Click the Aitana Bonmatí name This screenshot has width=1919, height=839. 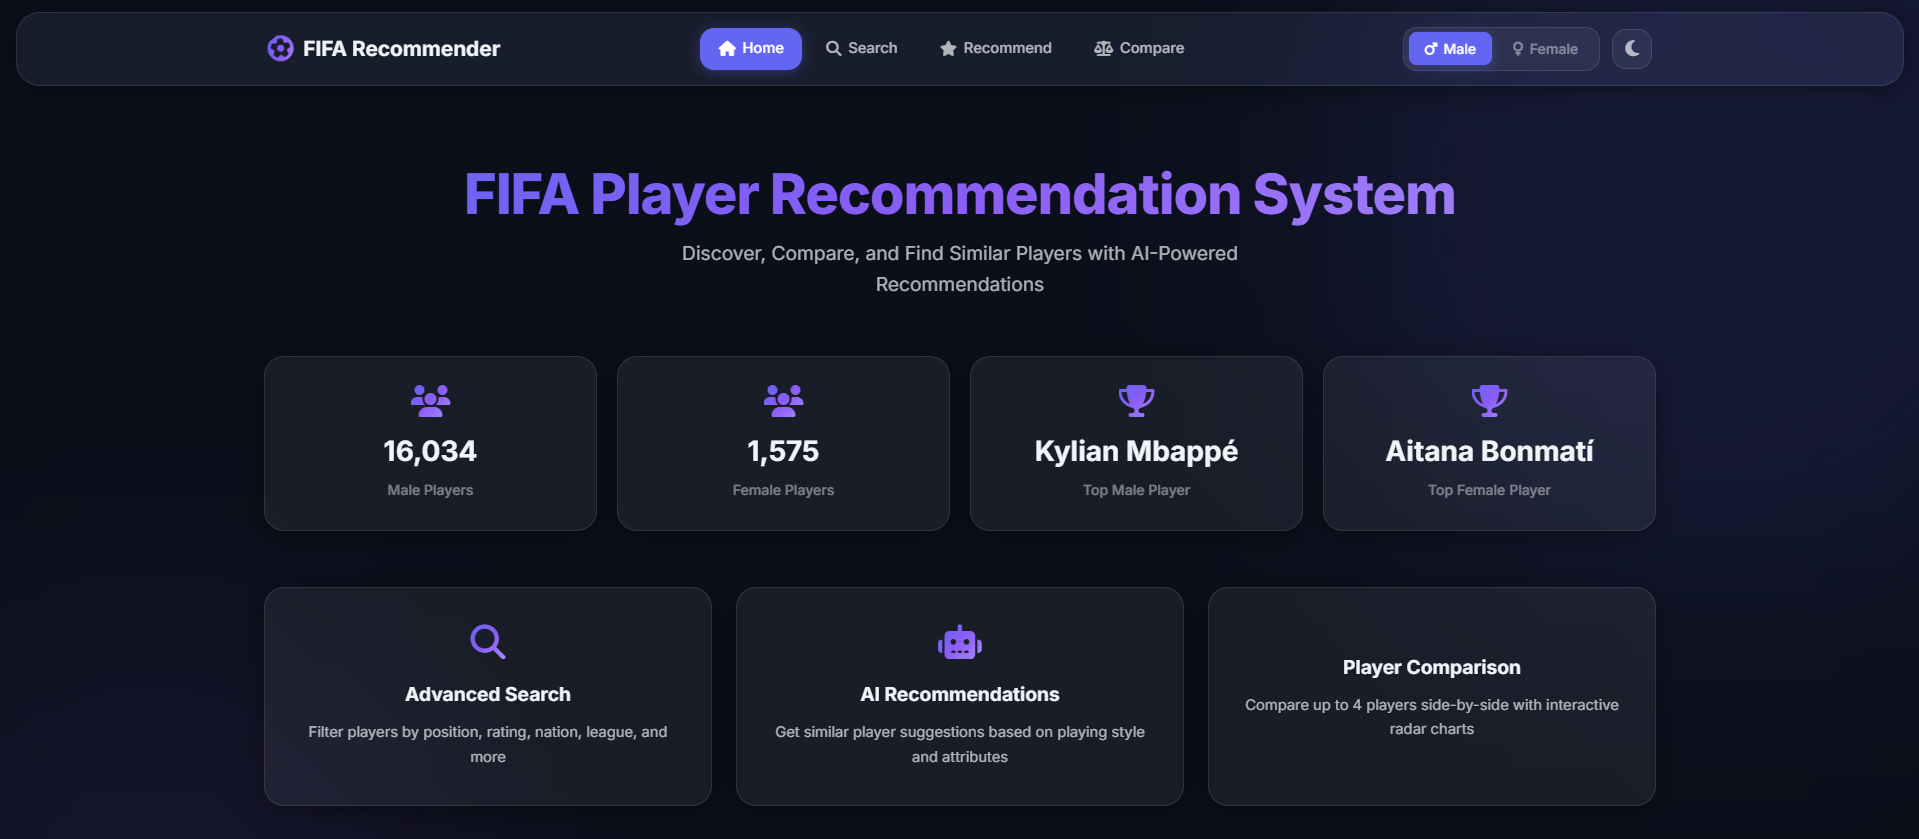point(1489,451)
